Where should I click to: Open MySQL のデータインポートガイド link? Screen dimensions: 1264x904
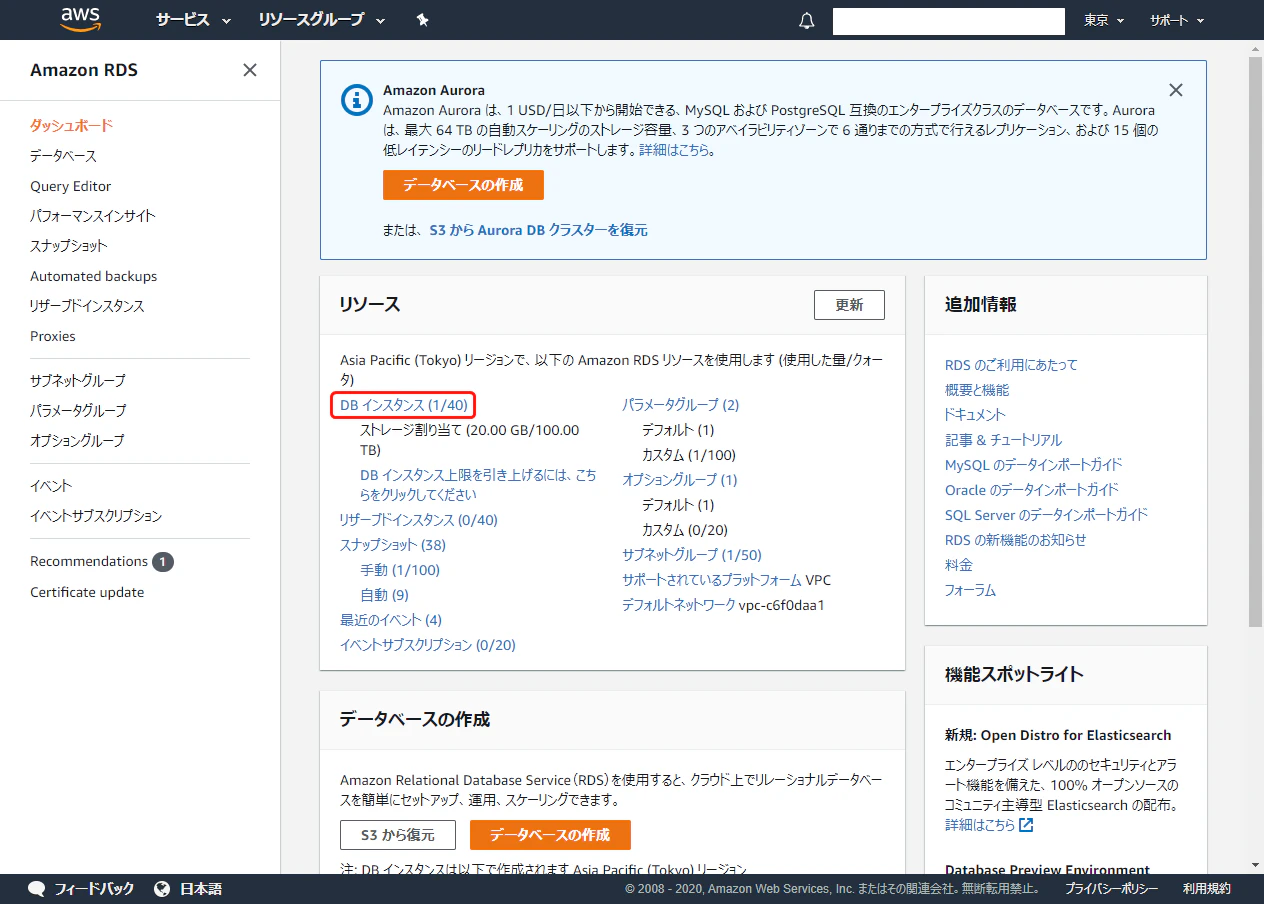click(1034, 465)
